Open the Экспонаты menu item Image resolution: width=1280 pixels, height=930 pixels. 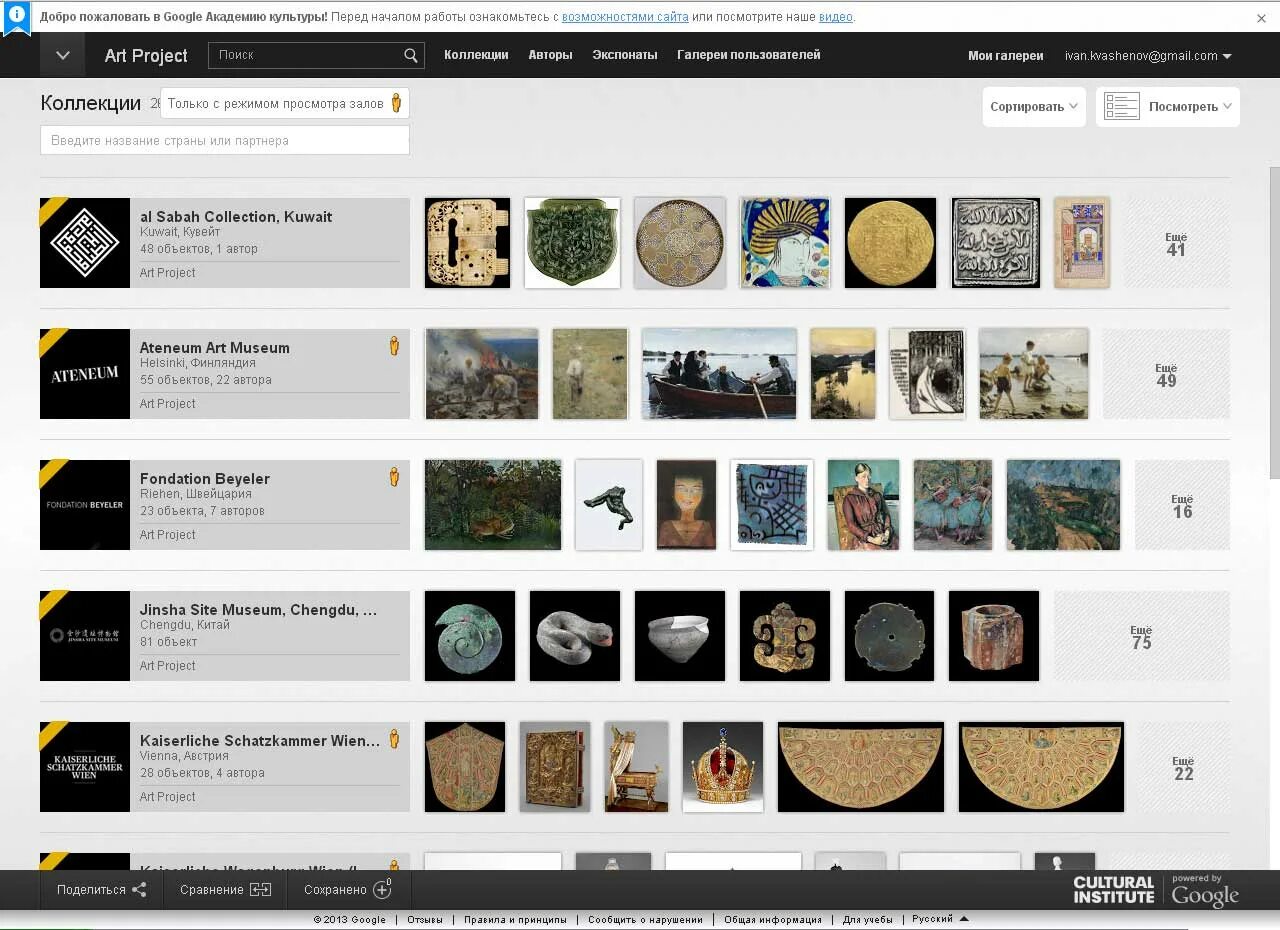625,55
